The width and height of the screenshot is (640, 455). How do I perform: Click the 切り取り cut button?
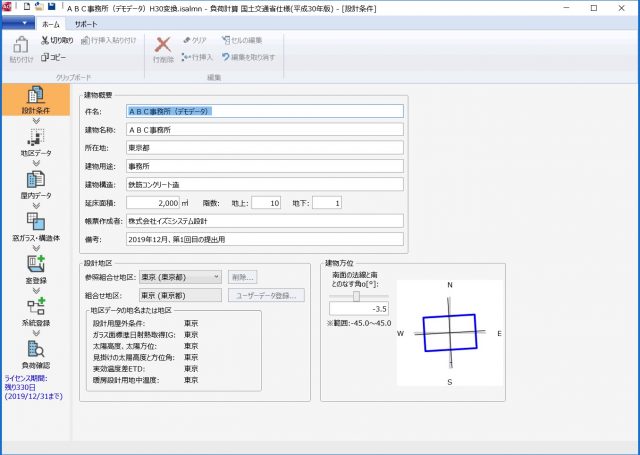pos(56,40)
